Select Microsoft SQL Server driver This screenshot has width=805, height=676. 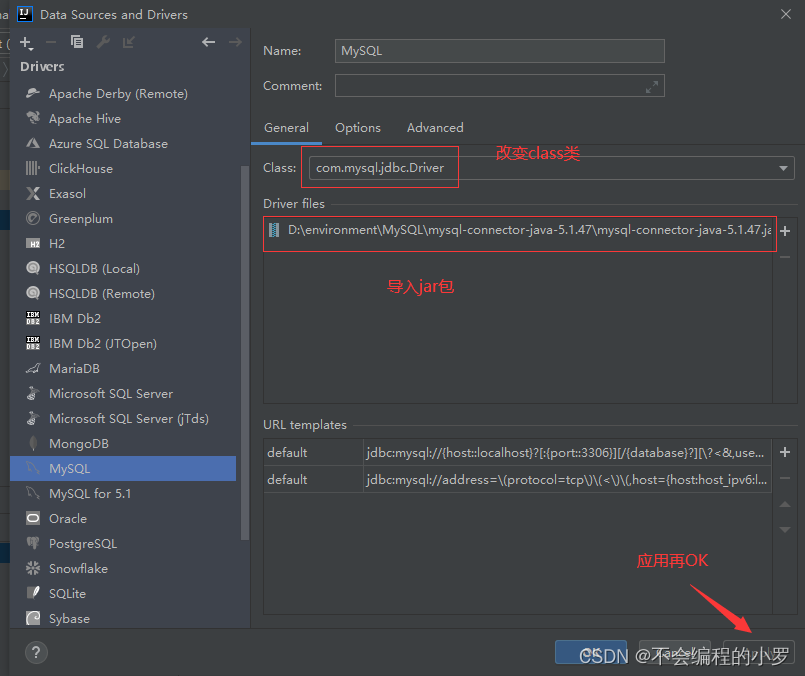tap(123, 394)
